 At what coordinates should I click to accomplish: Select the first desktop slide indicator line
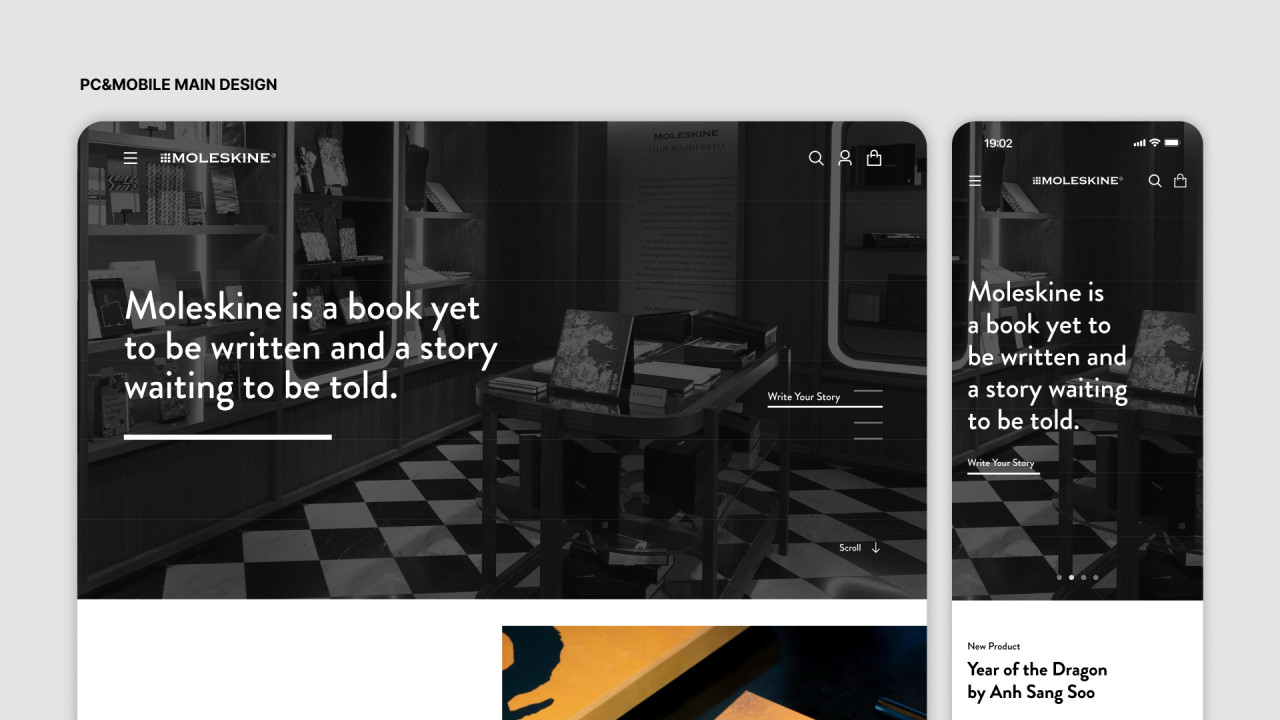click(868, 391)
